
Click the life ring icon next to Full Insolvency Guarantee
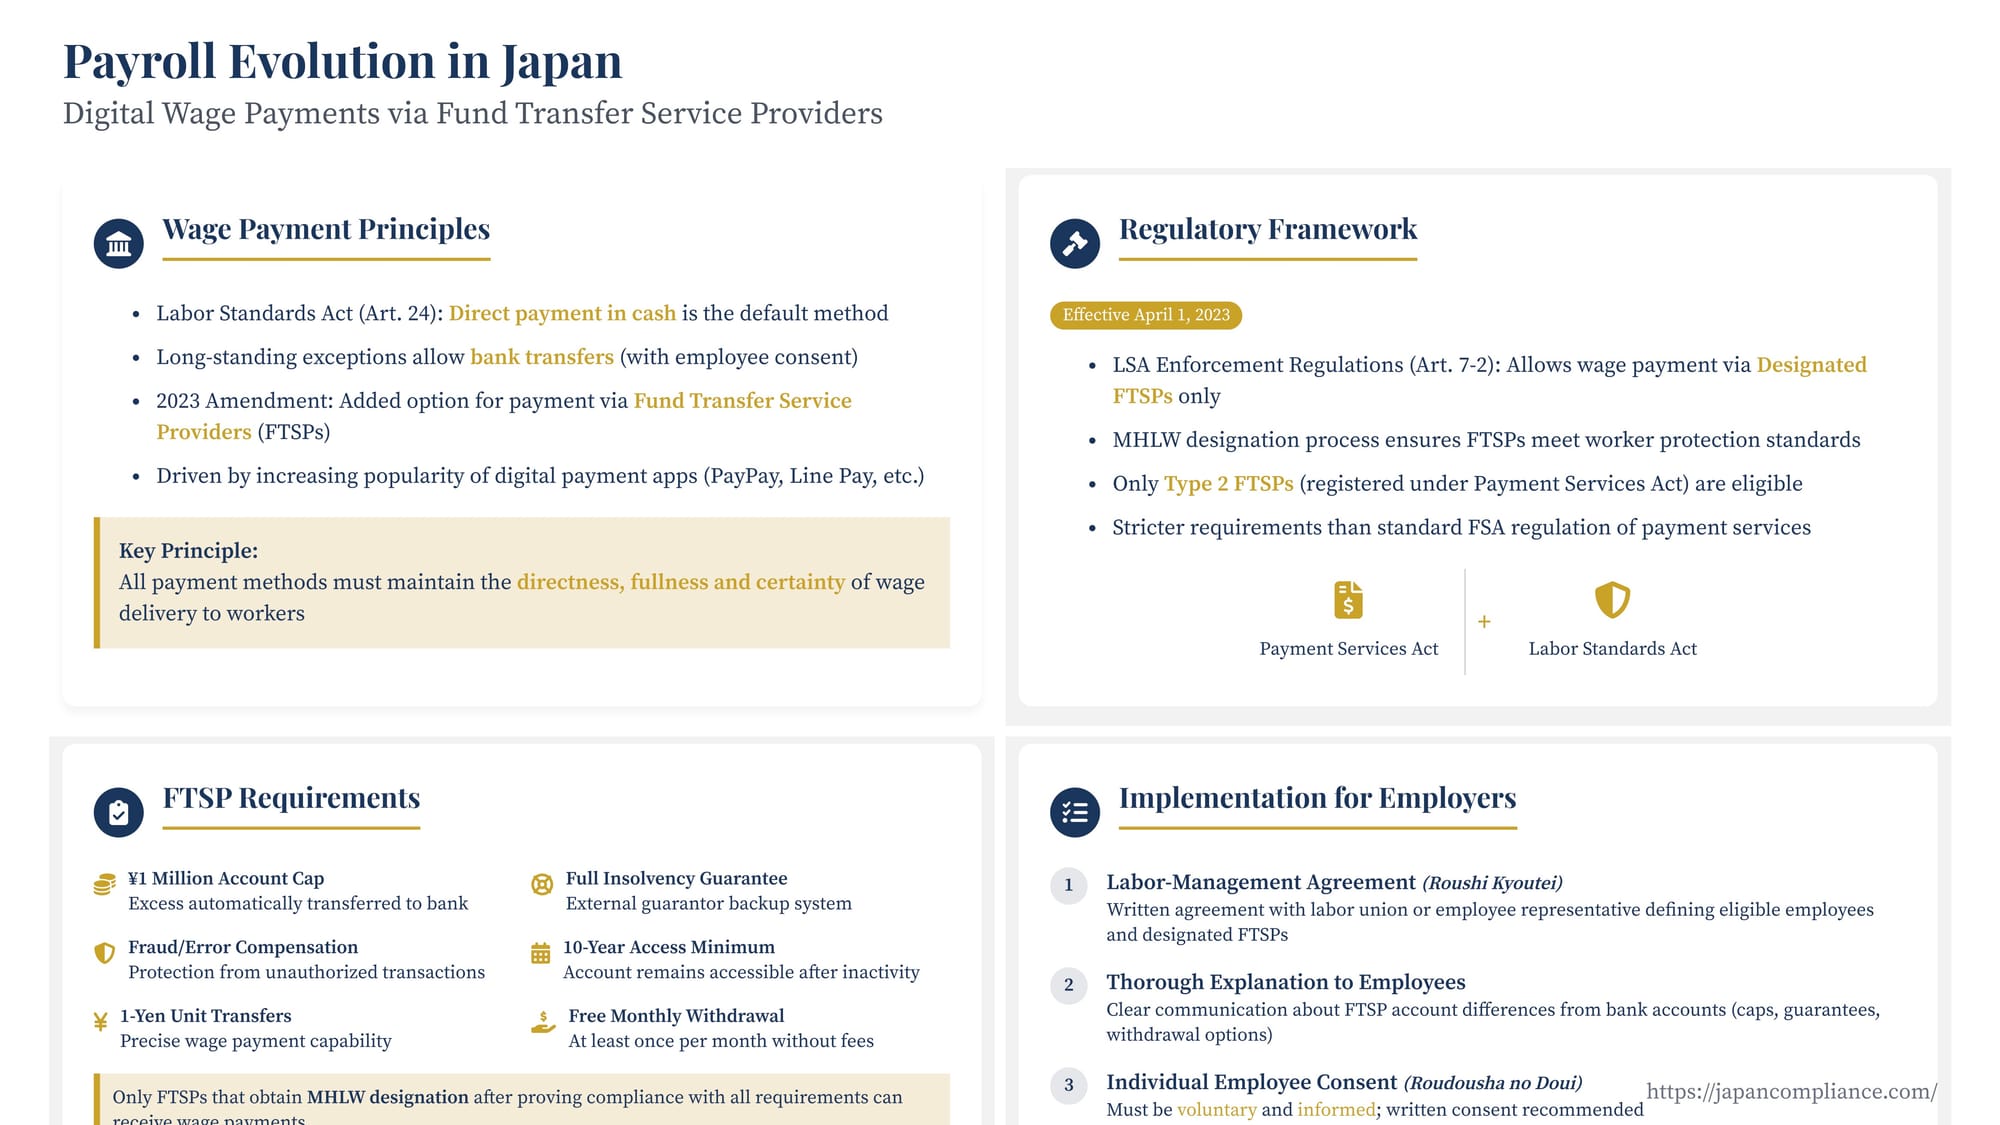[542, 884]
